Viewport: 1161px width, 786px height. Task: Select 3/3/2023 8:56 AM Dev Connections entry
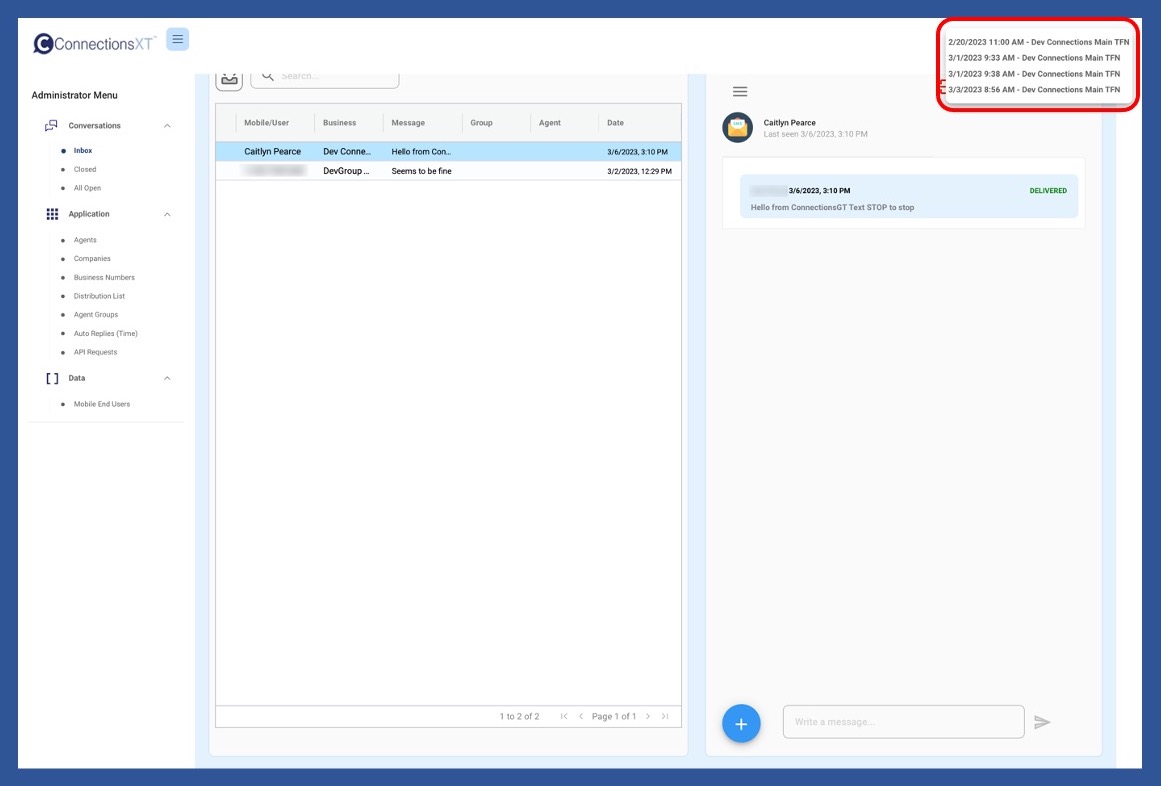[x=1034, y=90]
